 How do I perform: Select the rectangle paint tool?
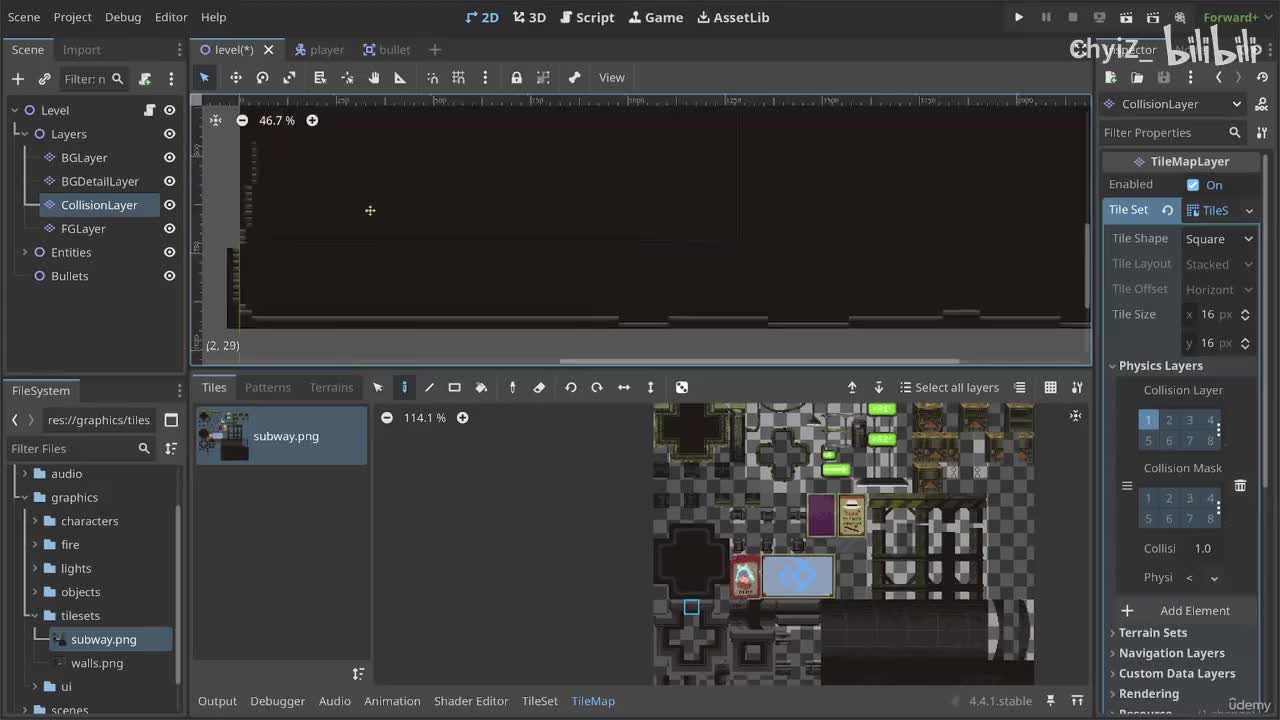click(455, 388)
